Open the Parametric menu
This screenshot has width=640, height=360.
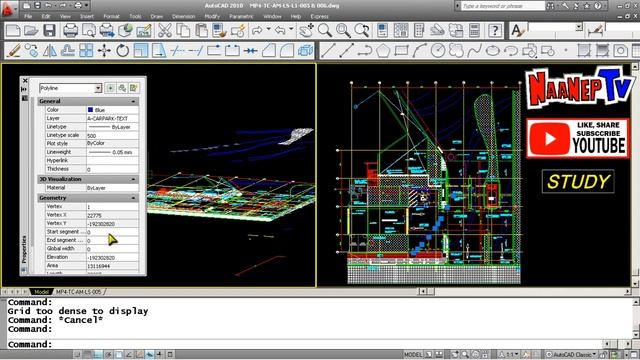[x=241, y=16]
